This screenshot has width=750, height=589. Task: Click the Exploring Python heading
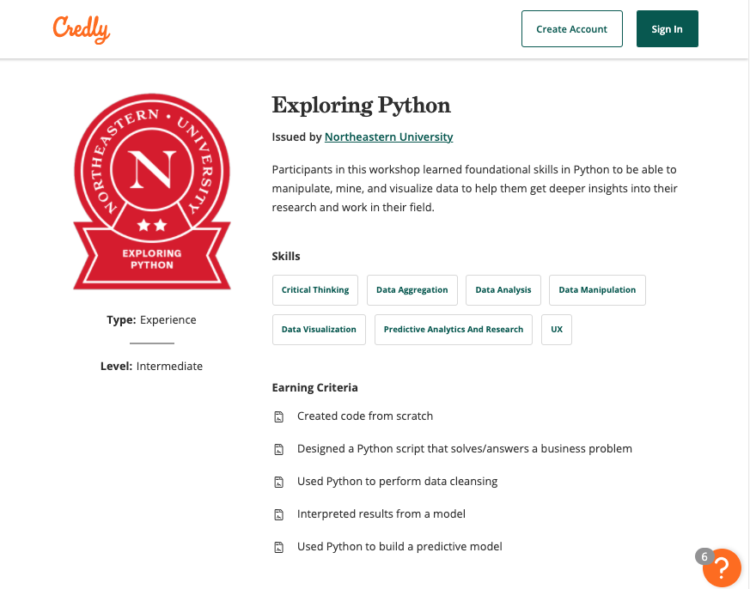[x=361, y=105]
